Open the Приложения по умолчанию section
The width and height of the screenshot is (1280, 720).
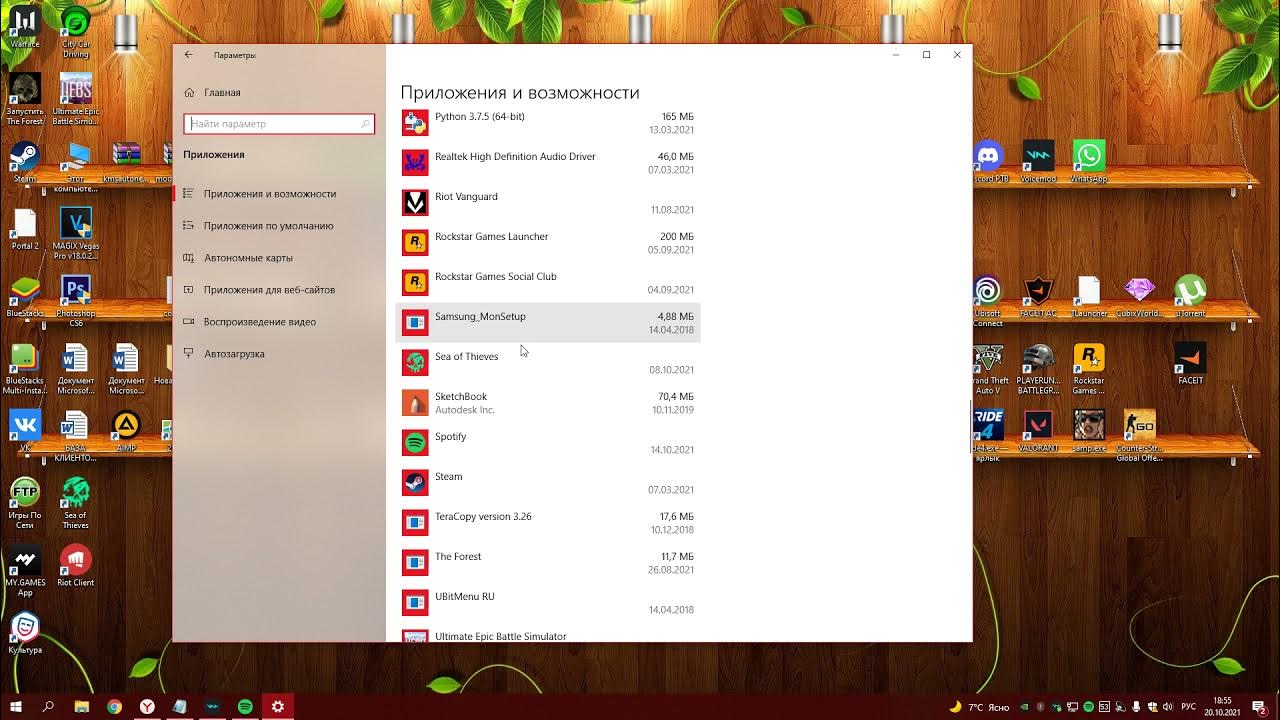click(x=279, y=226)
